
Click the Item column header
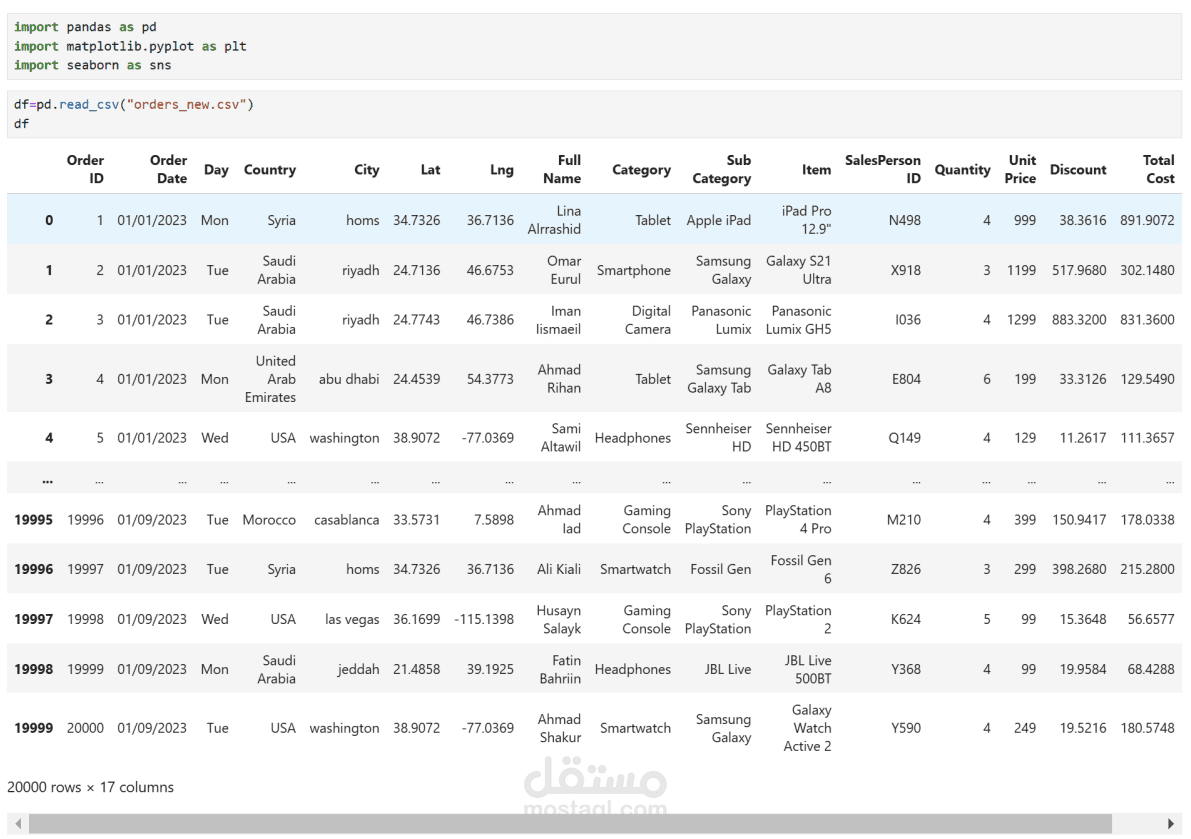pos(816,169)
